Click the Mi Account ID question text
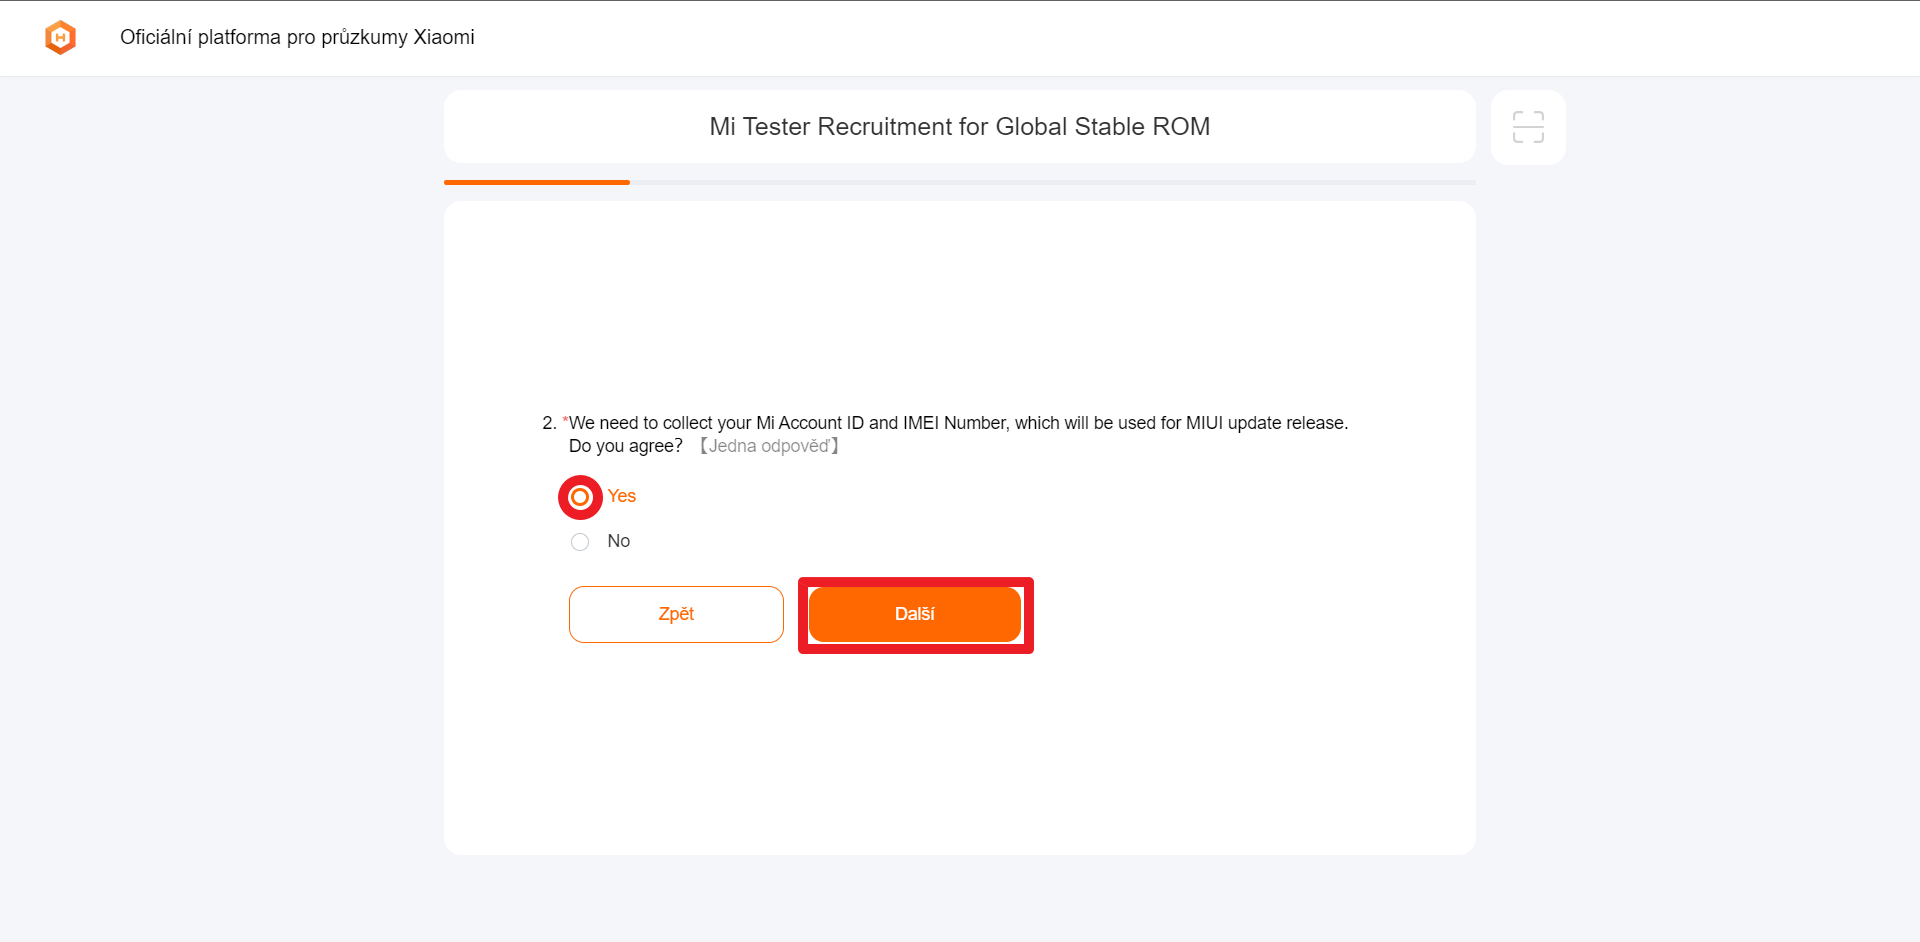Image resolution: width=1920 pixels, height=942 pixels. point(957,423)
